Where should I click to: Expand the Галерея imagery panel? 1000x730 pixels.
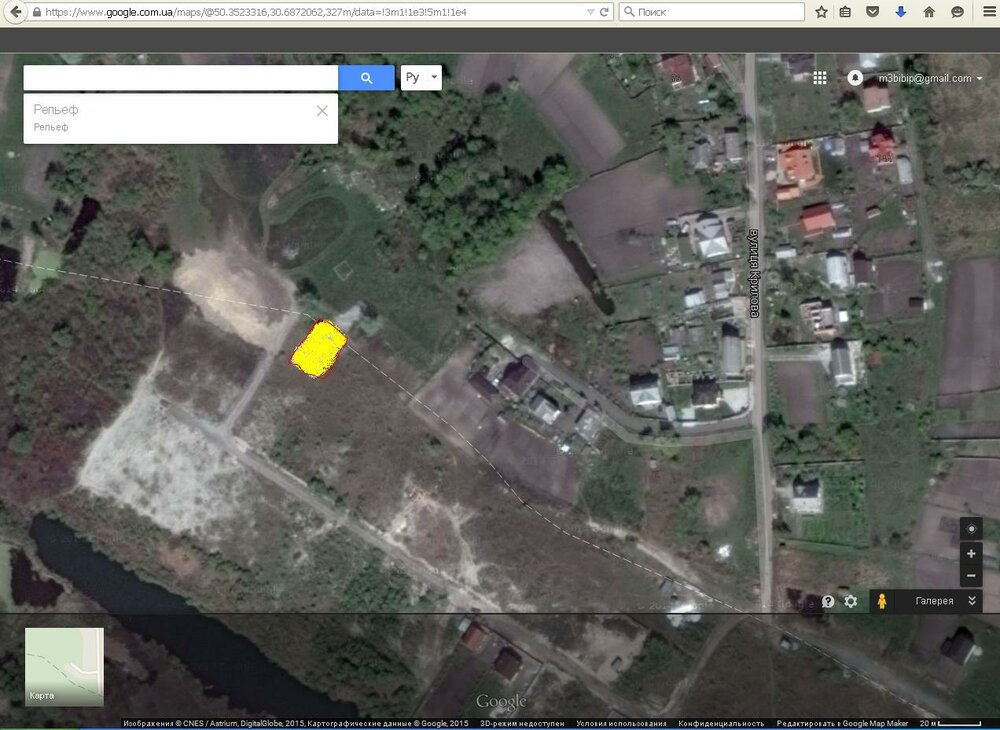pyautogui.click(x=971, y=601)
